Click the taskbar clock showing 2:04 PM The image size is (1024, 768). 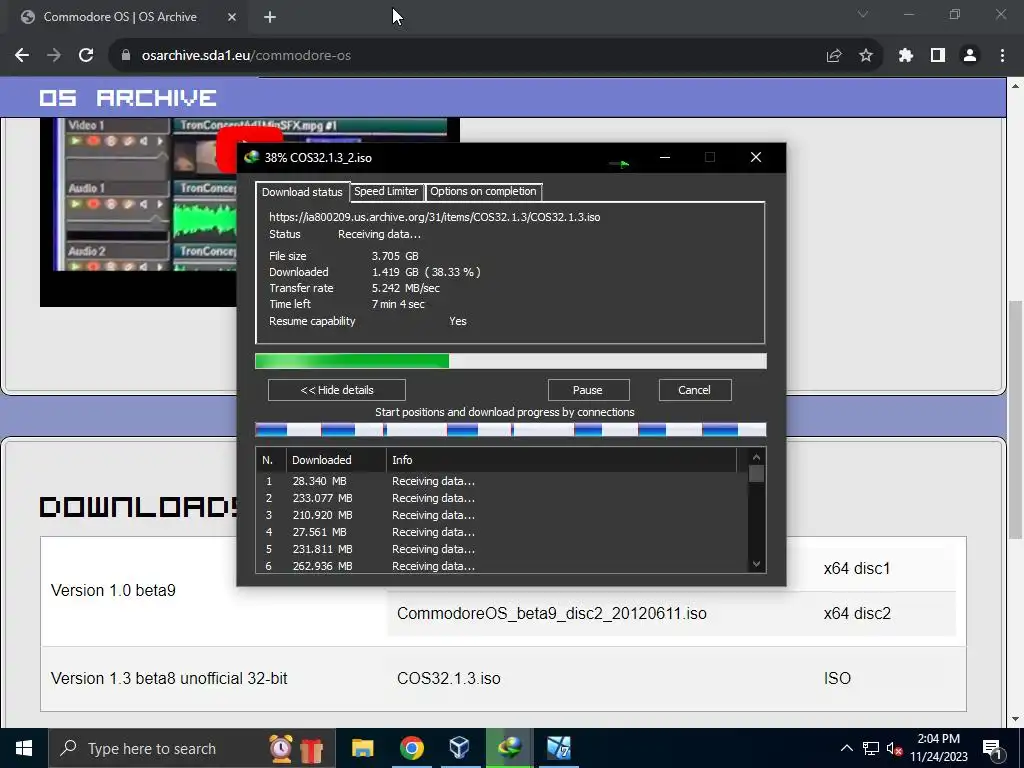(938, 748)
